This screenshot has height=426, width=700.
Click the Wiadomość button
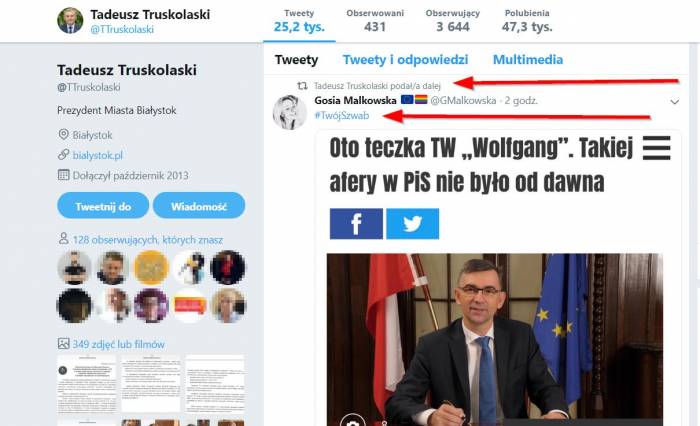(x=199, y=206)
